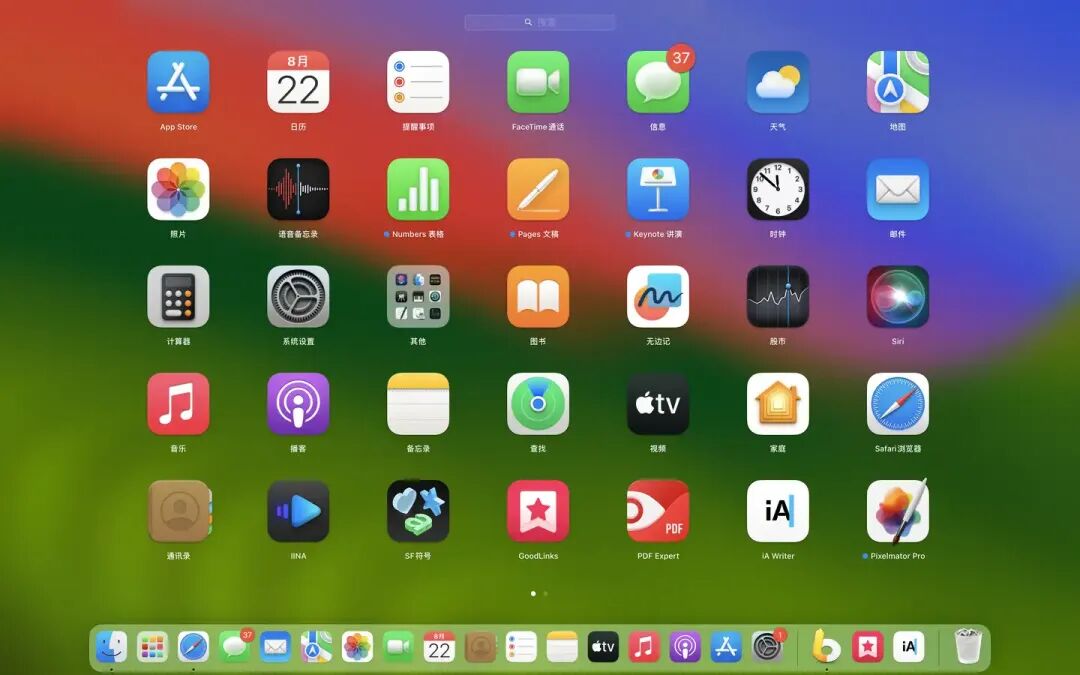The image size is (1080, 675).
Task: Launch PDF Expert app
Action: click(x=658, y=512)
